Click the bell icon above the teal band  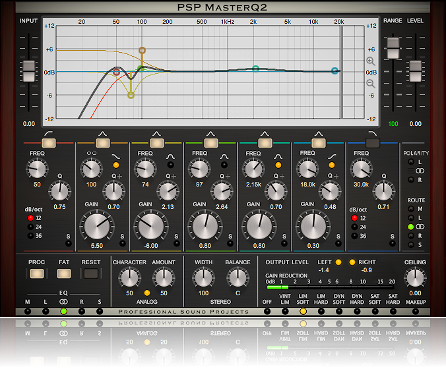click(x=265, y=134)
